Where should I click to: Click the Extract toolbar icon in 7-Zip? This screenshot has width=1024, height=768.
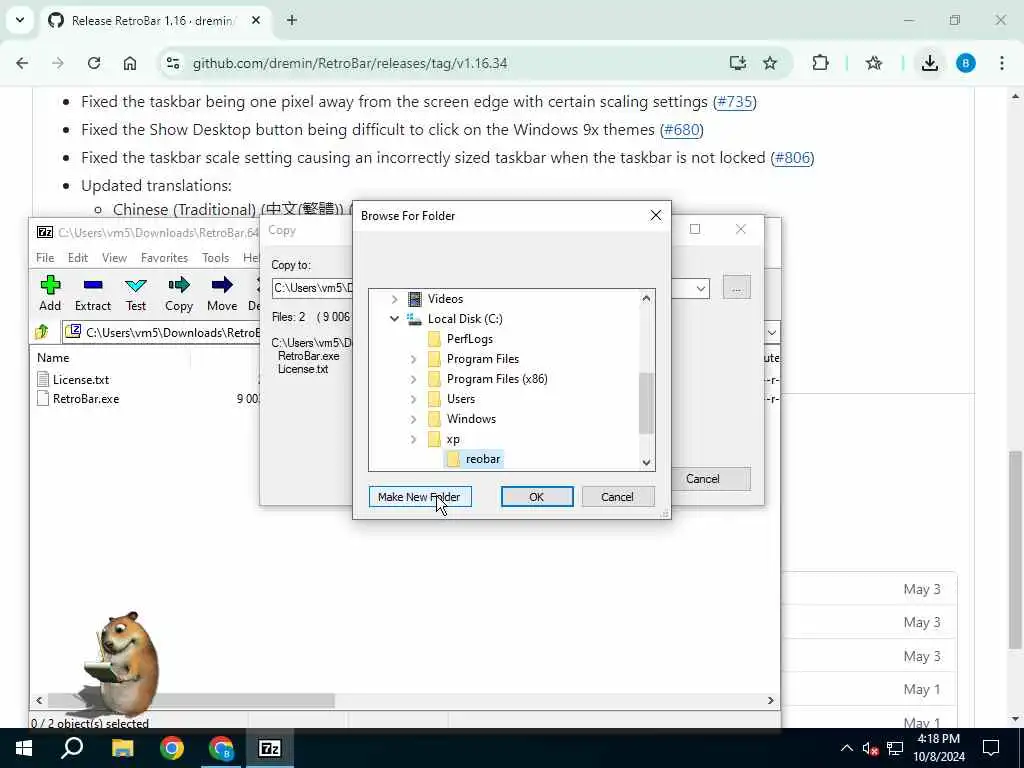(x=93, y=293)
